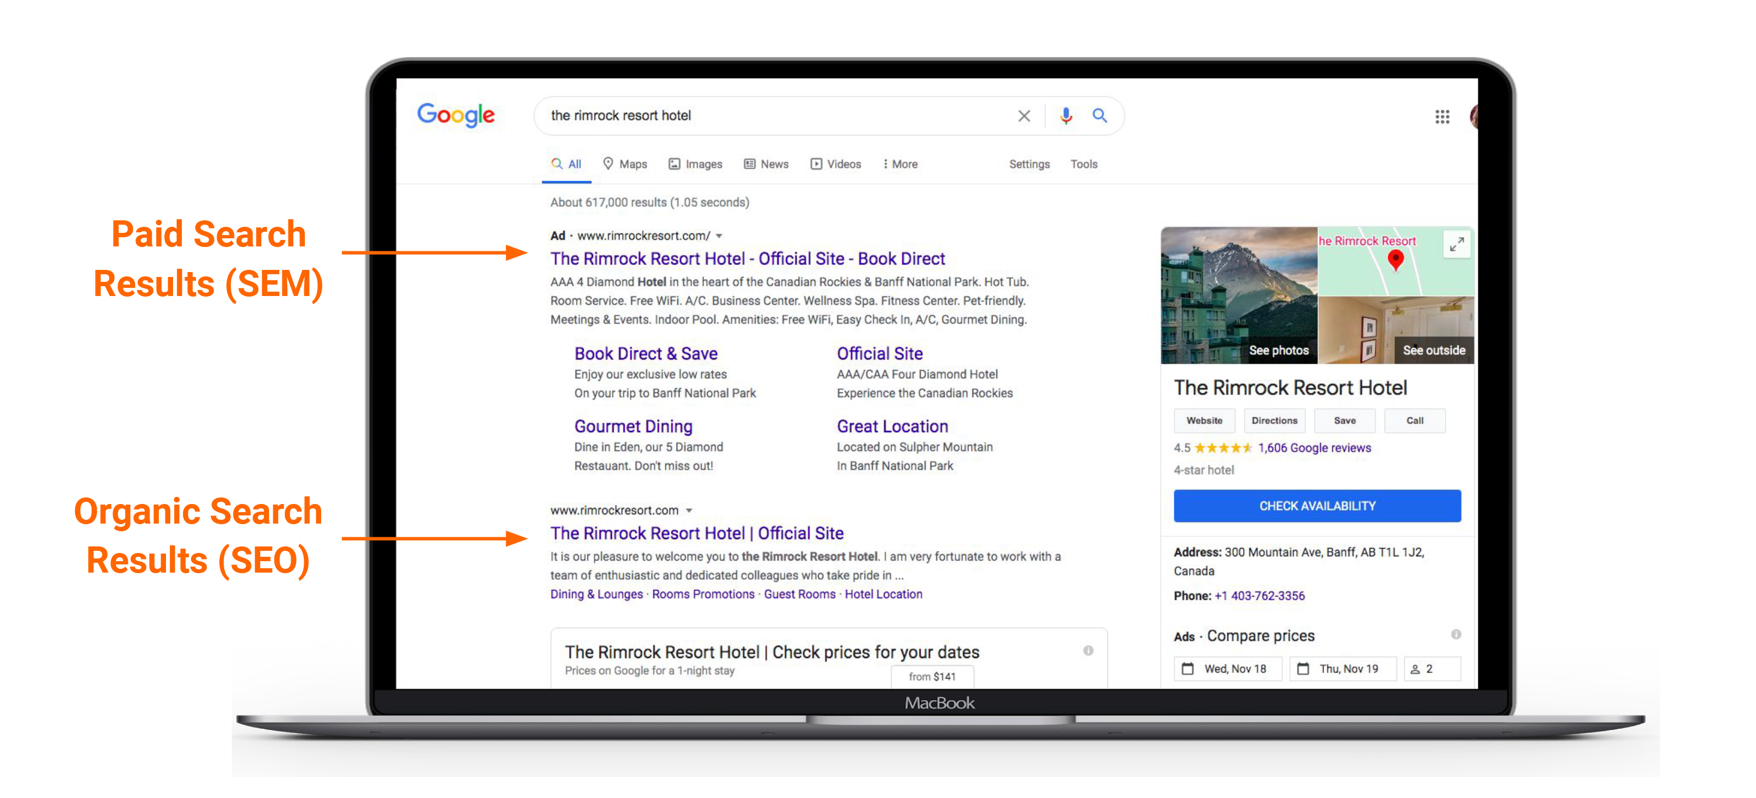Open the map thumbnail with red pin
This screenshot has width=1756, height=798.
click(x=1396, y=261)
